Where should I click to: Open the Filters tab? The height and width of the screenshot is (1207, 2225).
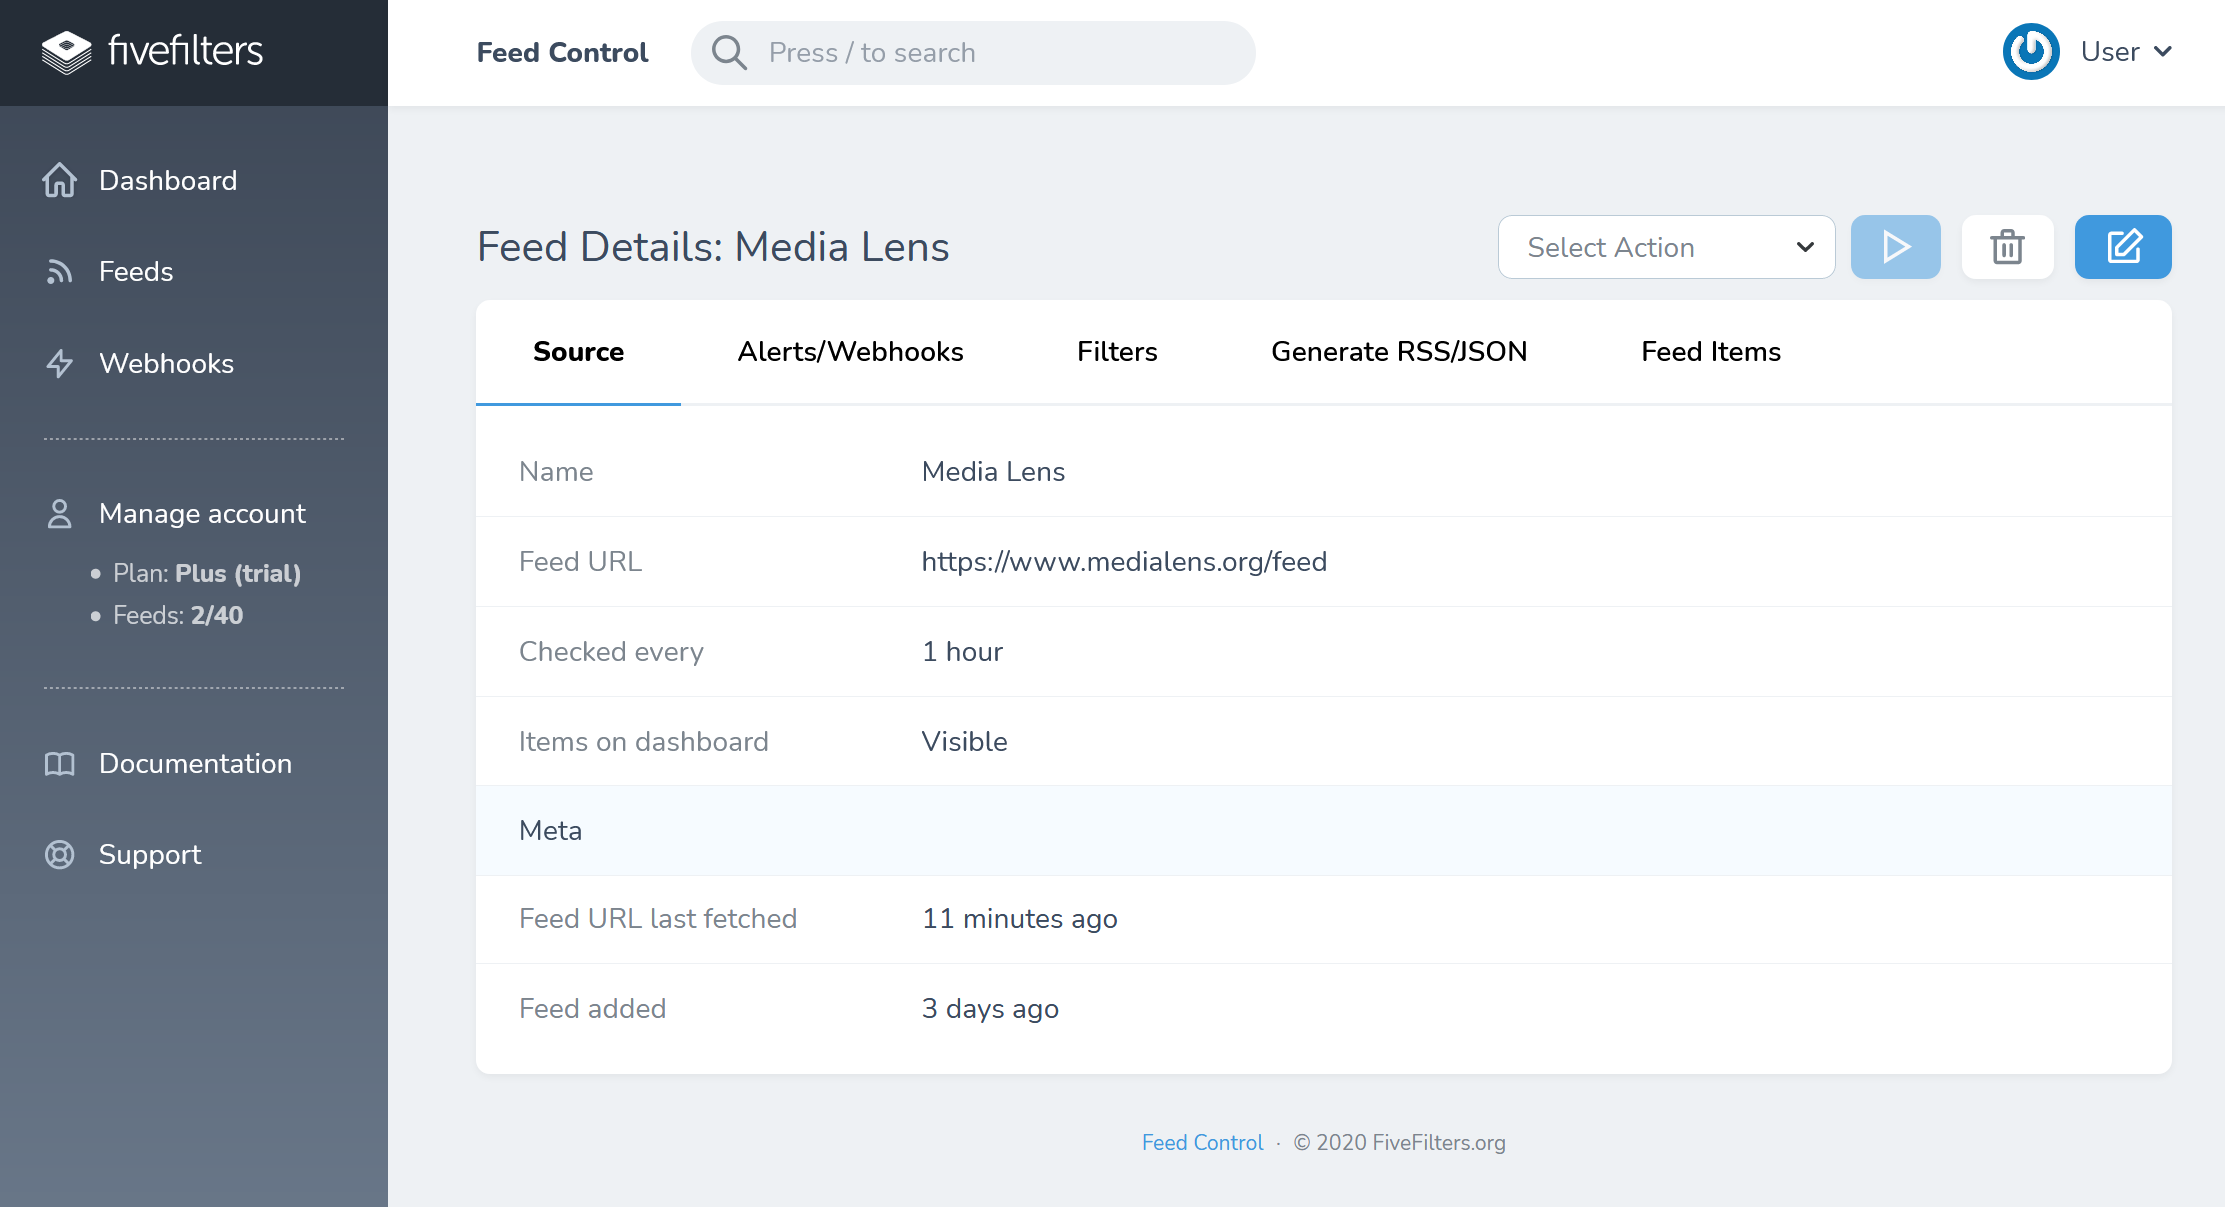1117,352
